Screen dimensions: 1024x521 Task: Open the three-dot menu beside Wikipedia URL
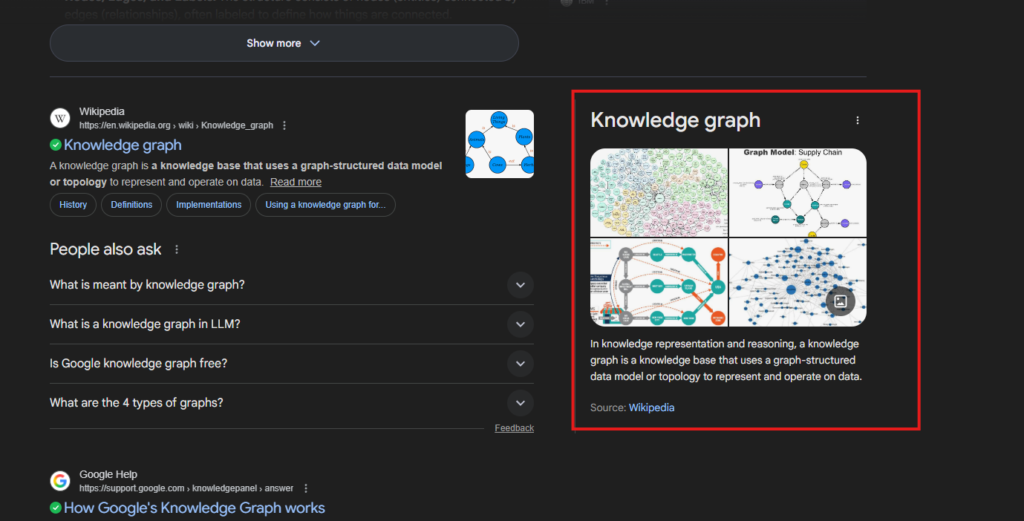(285, 126)
